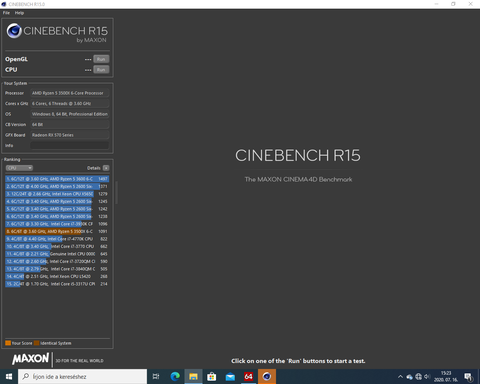Viewport: 480px width, 384px height.
Task: Select rank 4 entry scoring 1245
Action: pos(57,201)
